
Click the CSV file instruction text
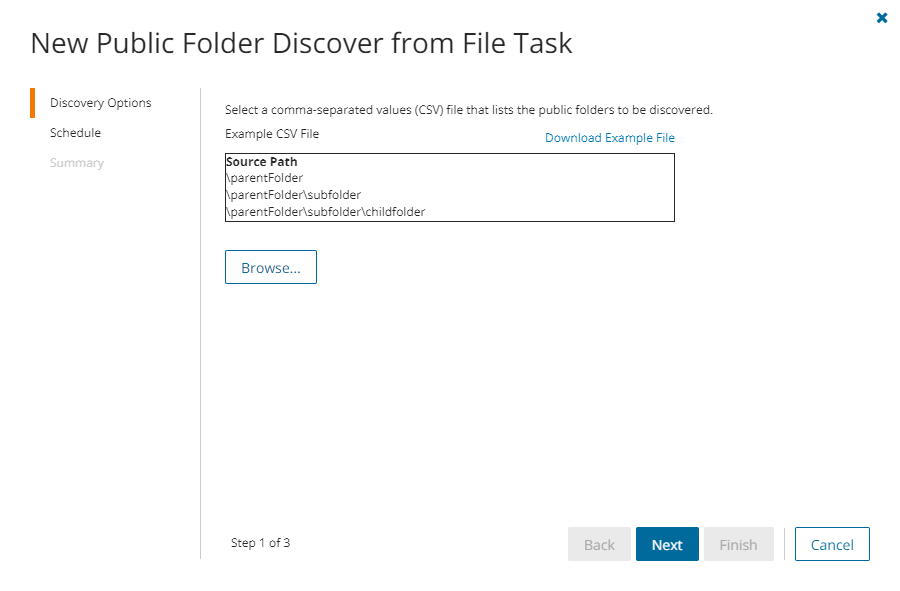tap(468, 110)
